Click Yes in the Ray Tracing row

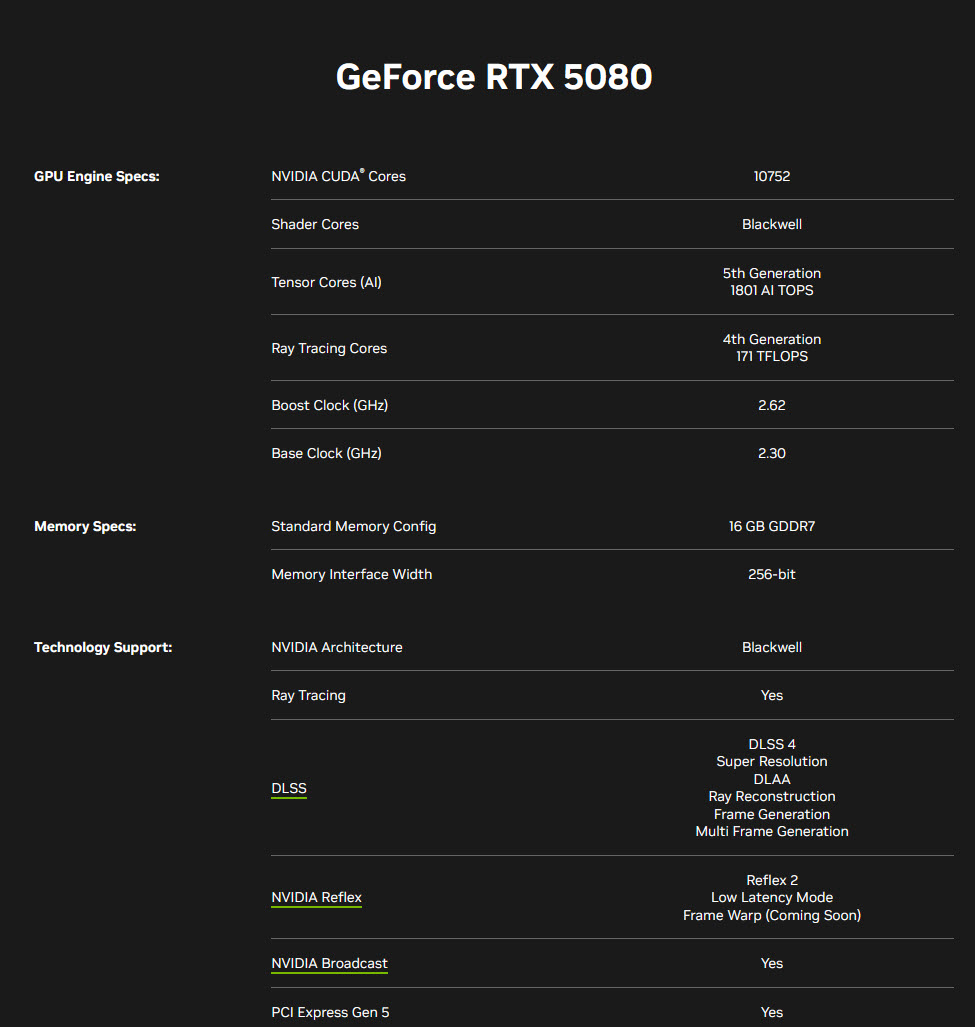point(771,696)
